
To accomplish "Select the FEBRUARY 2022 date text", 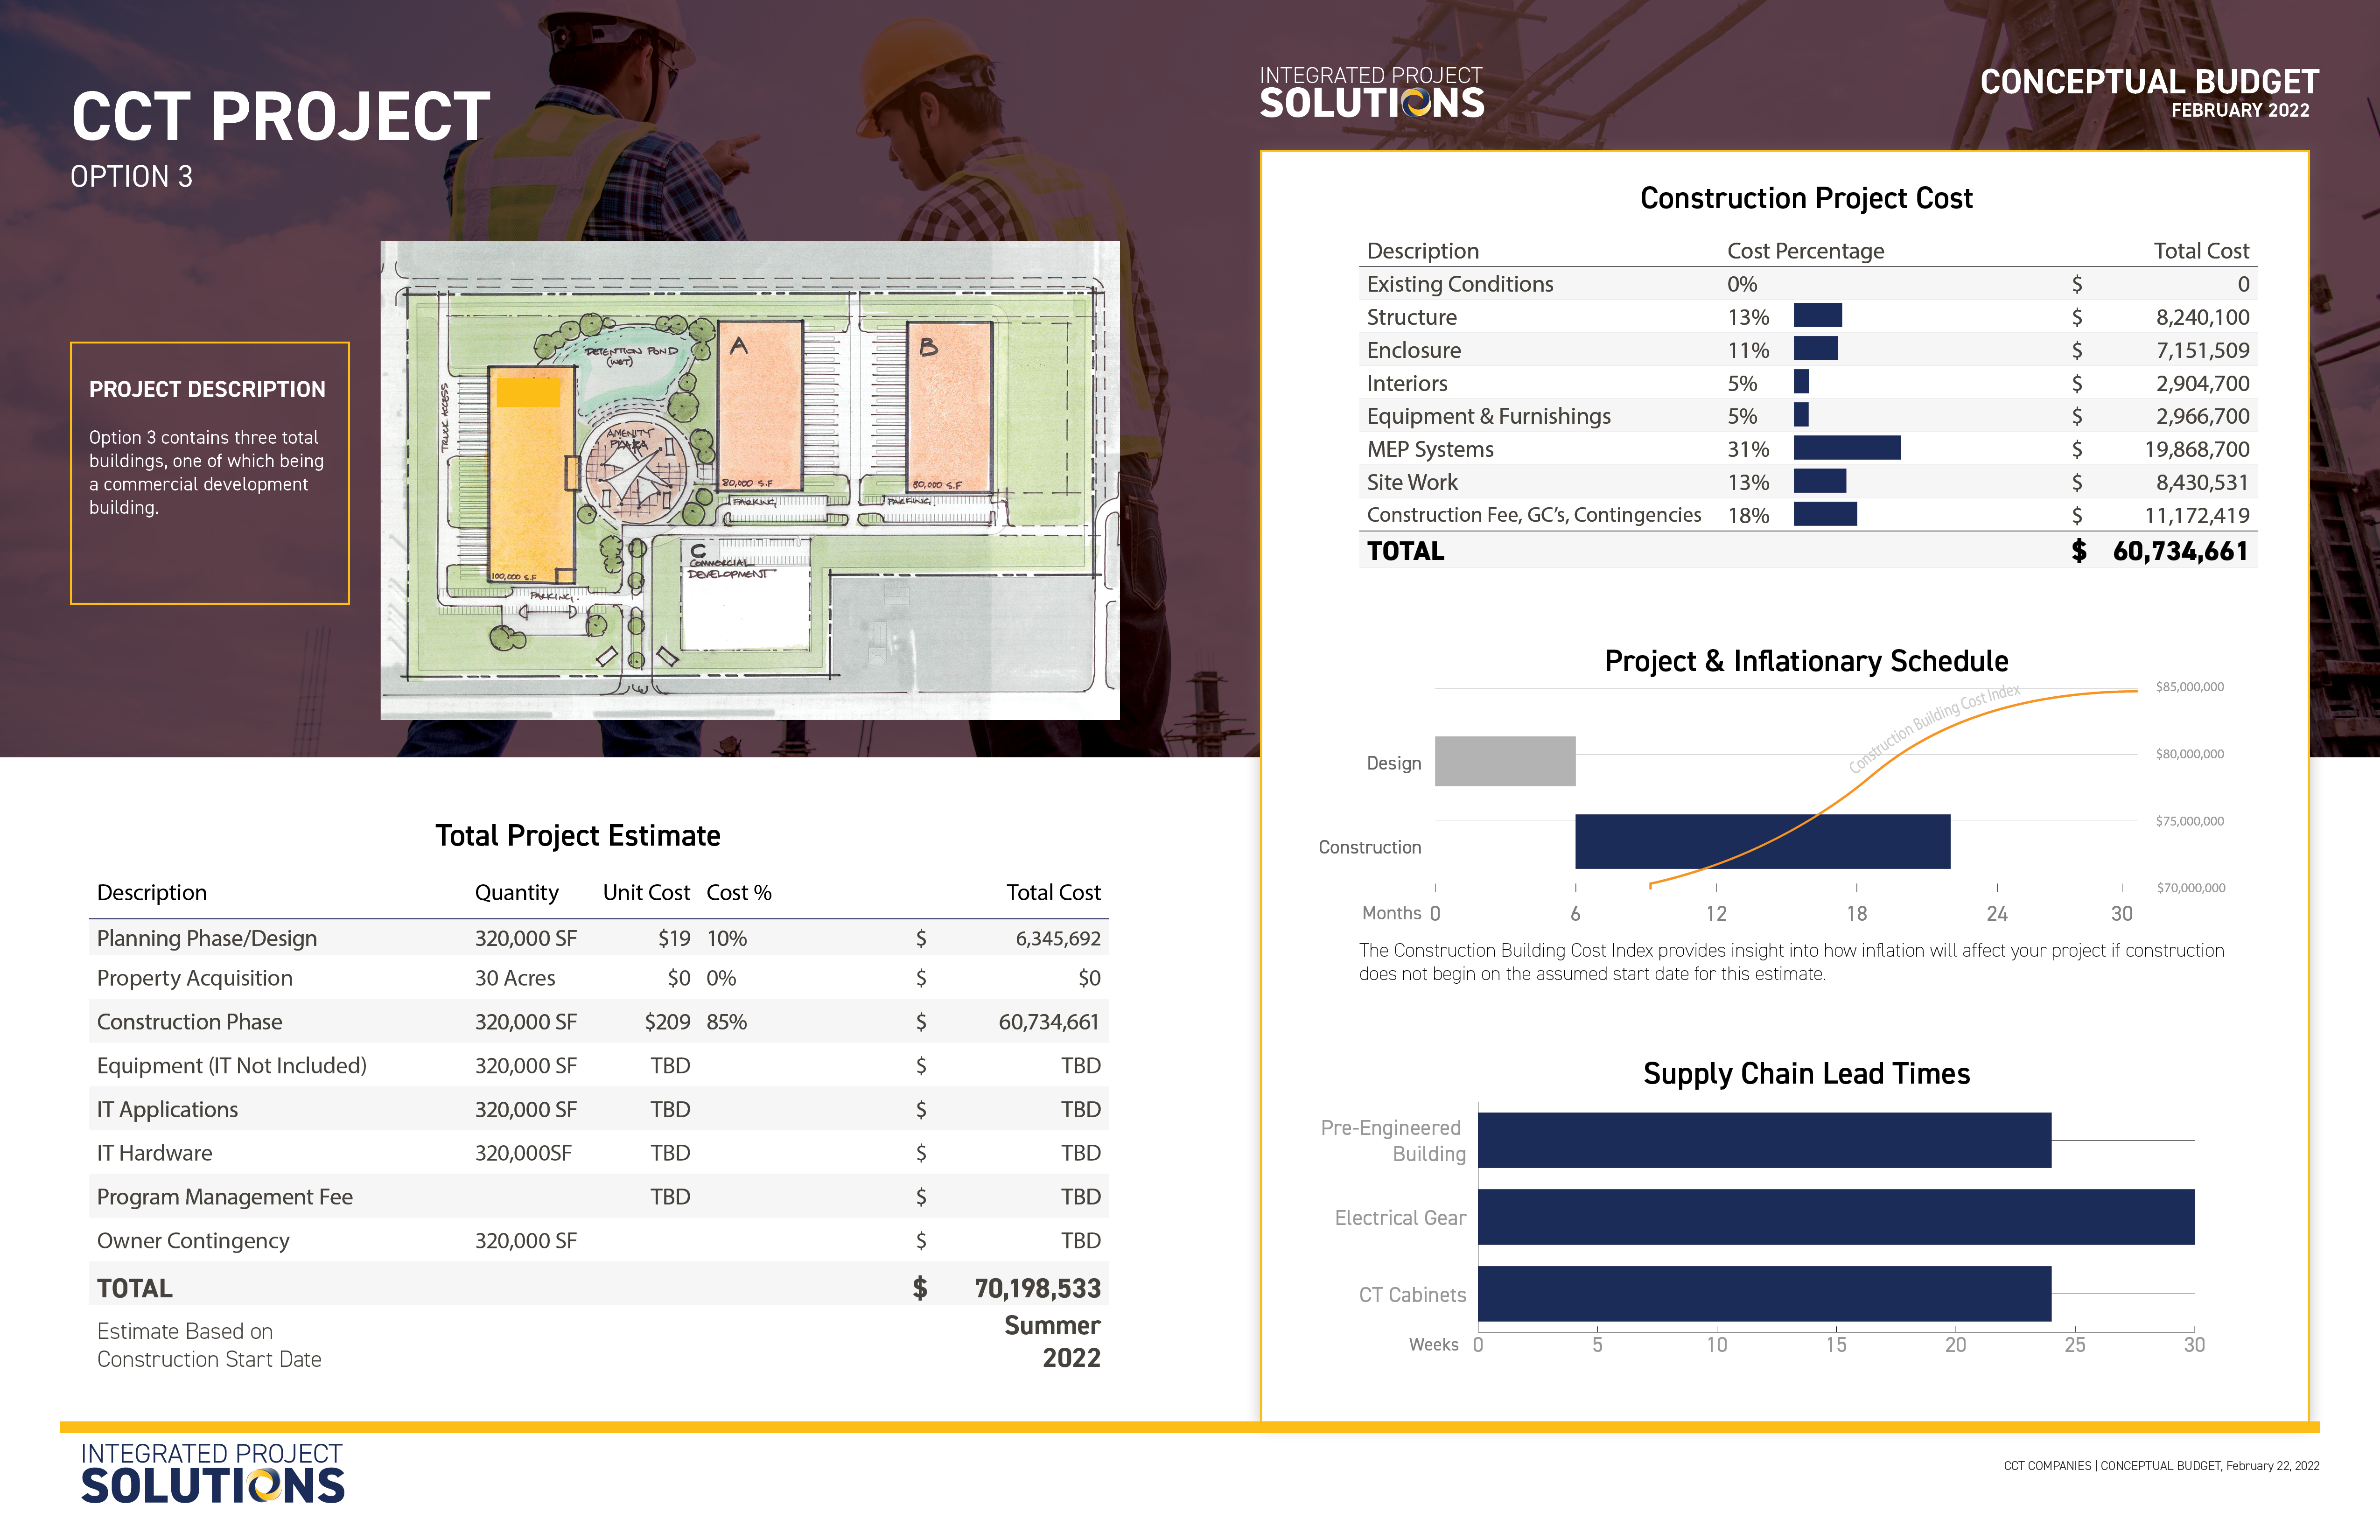I will [x=2240, y=110].
